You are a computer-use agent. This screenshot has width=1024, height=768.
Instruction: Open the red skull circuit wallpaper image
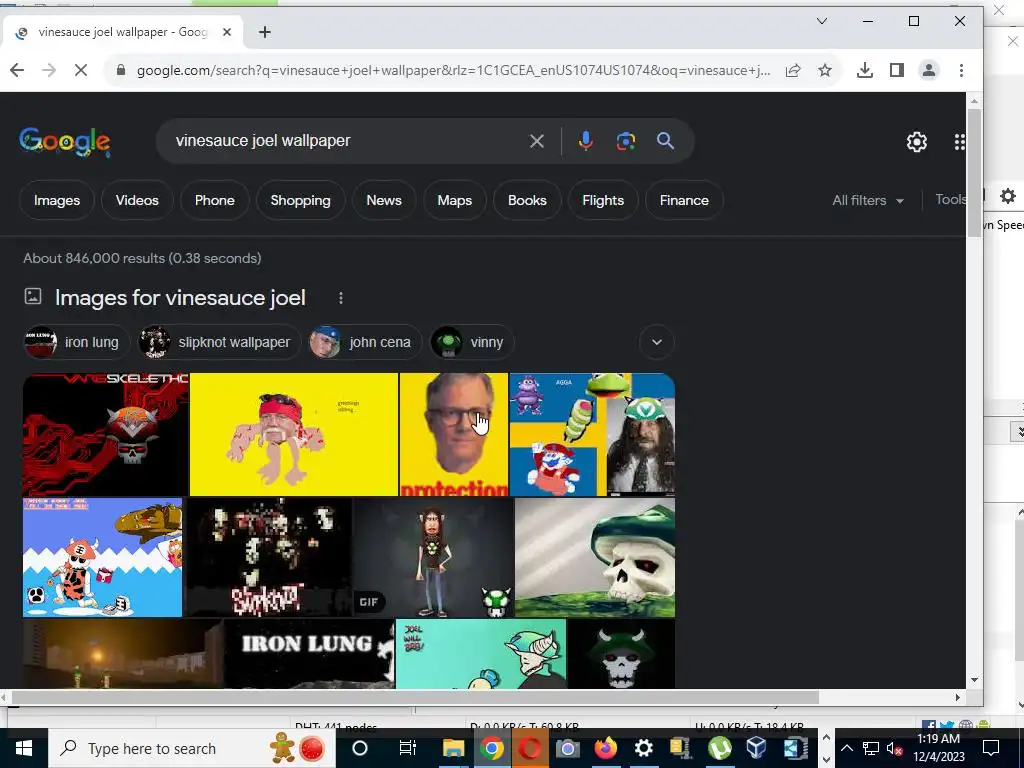coord(105,434)
